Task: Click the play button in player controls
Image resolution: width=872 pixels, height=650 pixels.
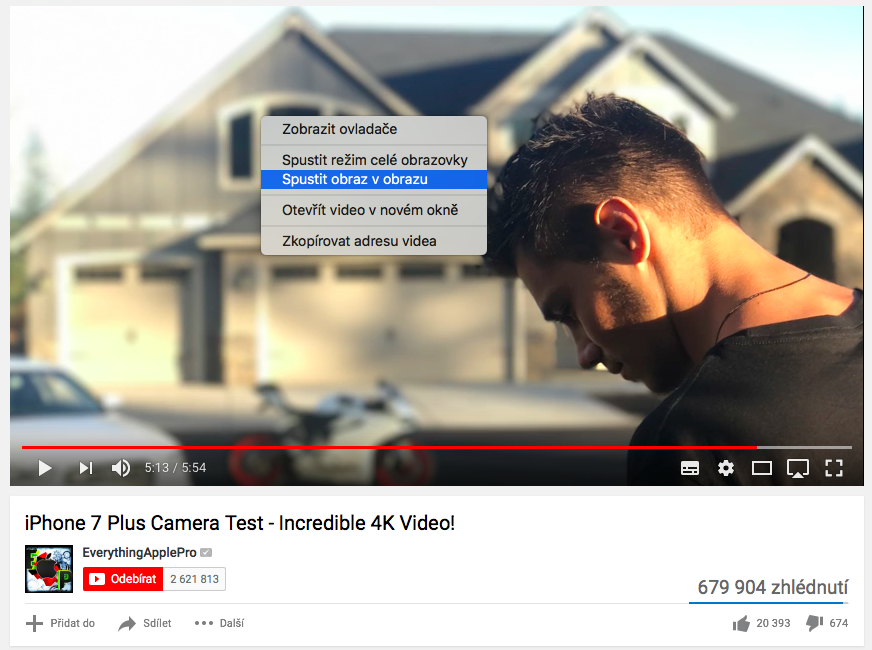Action: click(x=45, y=468)
